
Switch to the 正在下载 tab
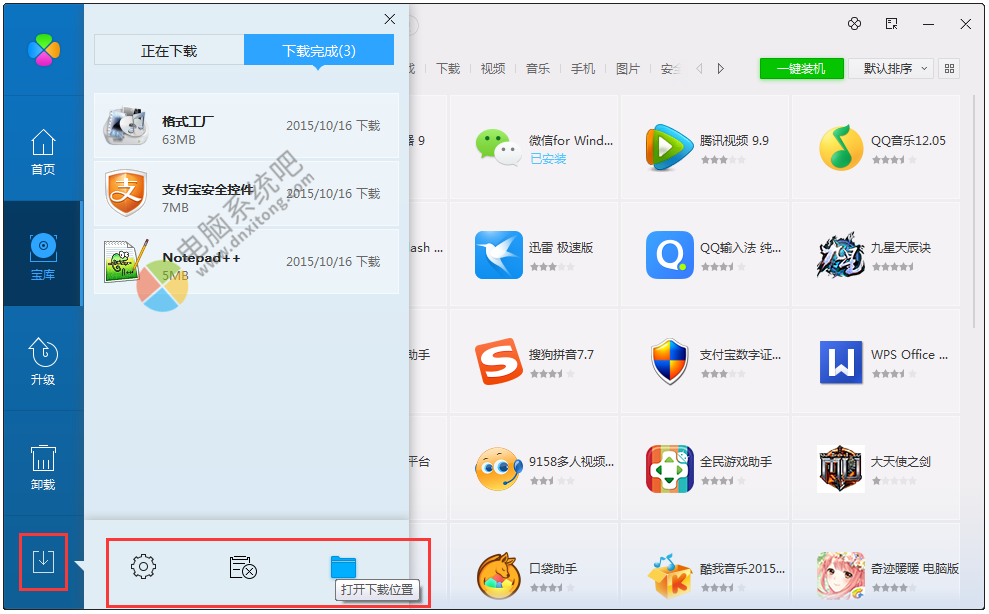[x=169, y=50]
